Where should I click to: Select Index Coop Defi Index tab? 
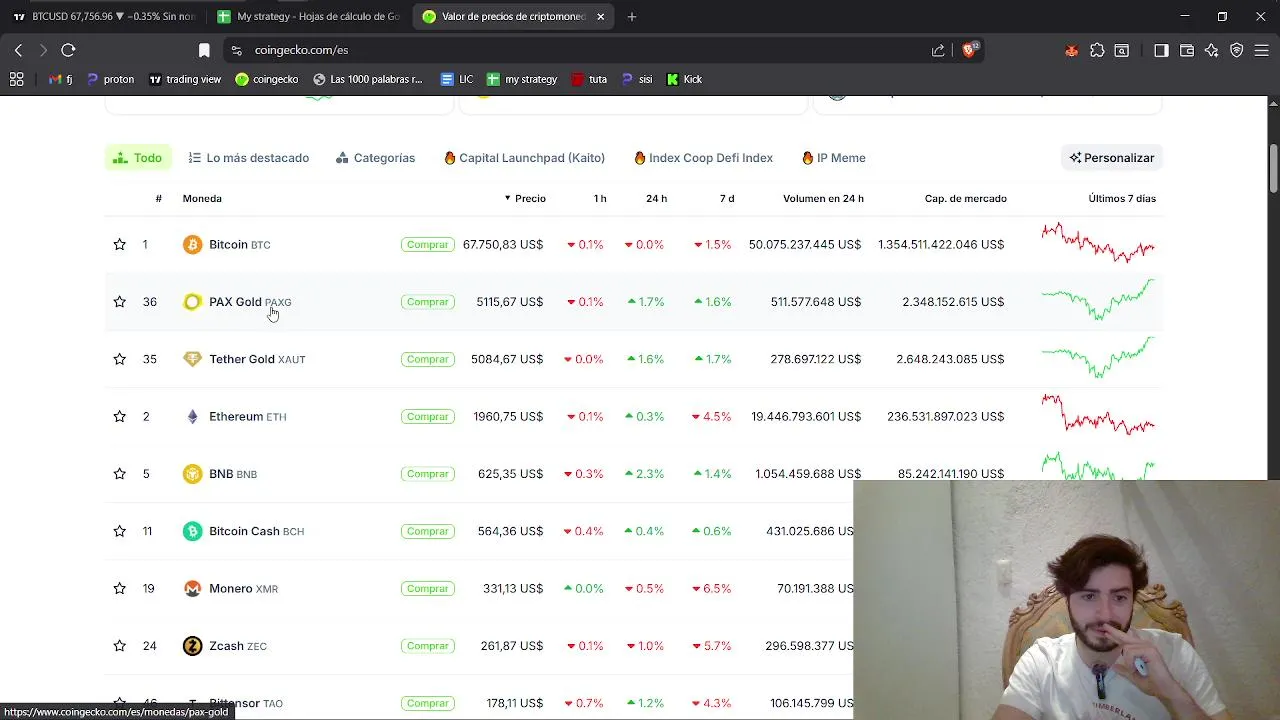pyautogui.click(x=703, y=158)
